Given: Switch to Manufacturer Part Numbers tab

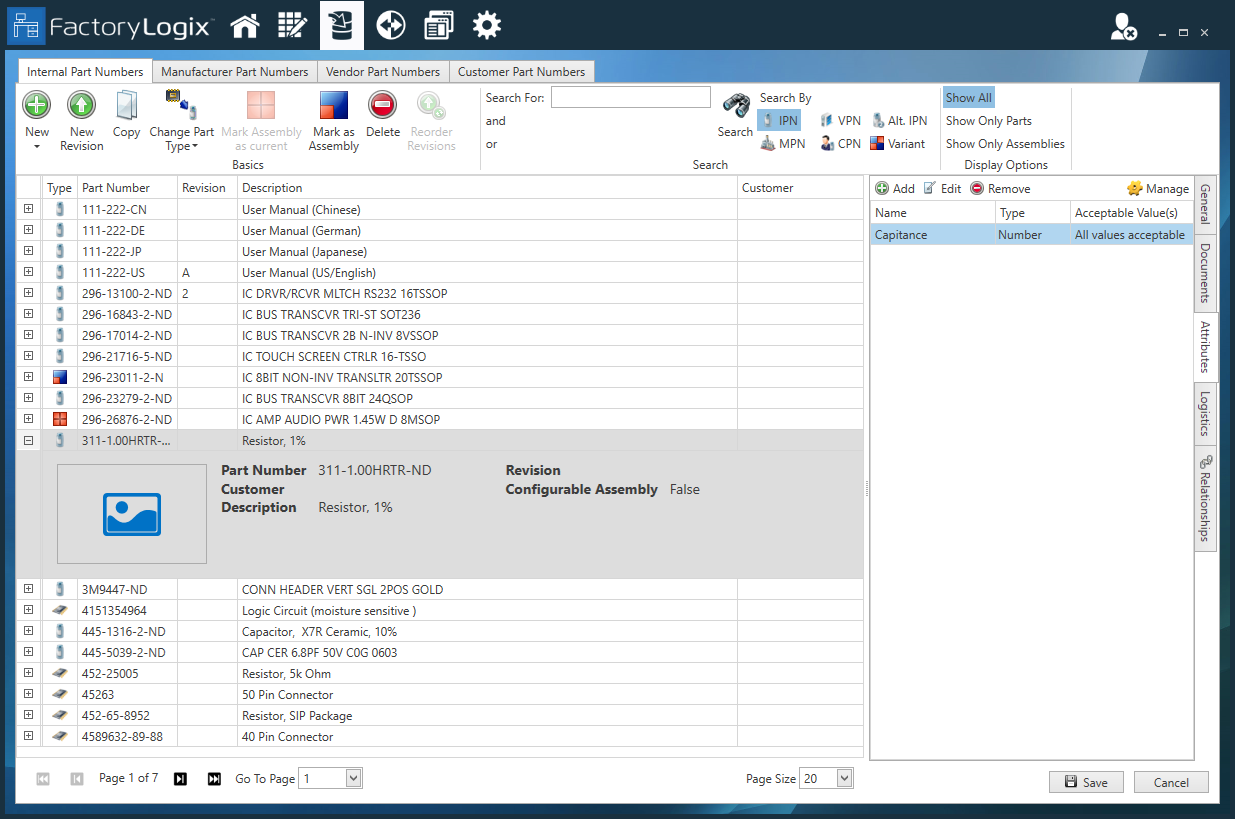Looking at the screenshot, I should tap(234, 72).
